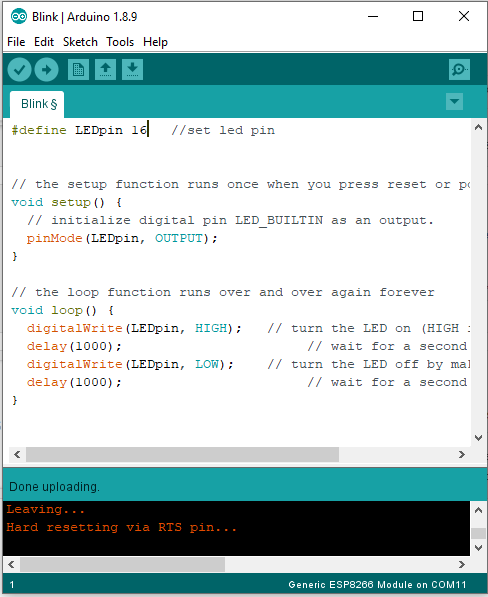Click on '#define LEDpin 16' line
The image size is (488, 597).
(79, 130)
